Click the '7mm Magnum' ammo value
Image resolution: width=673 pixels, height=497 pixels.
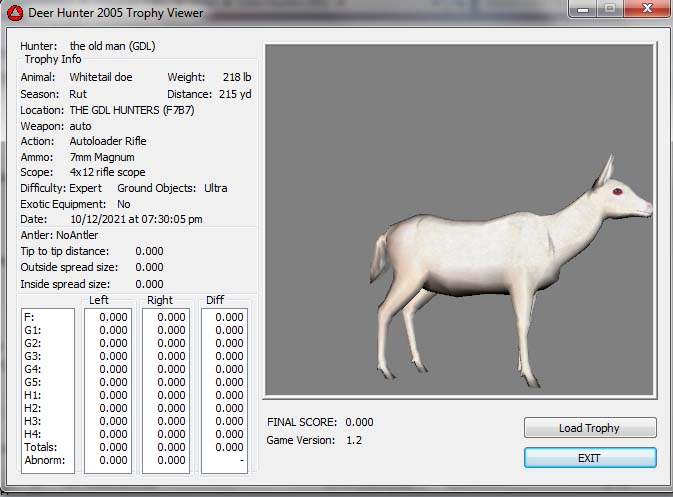click(101, 157)
